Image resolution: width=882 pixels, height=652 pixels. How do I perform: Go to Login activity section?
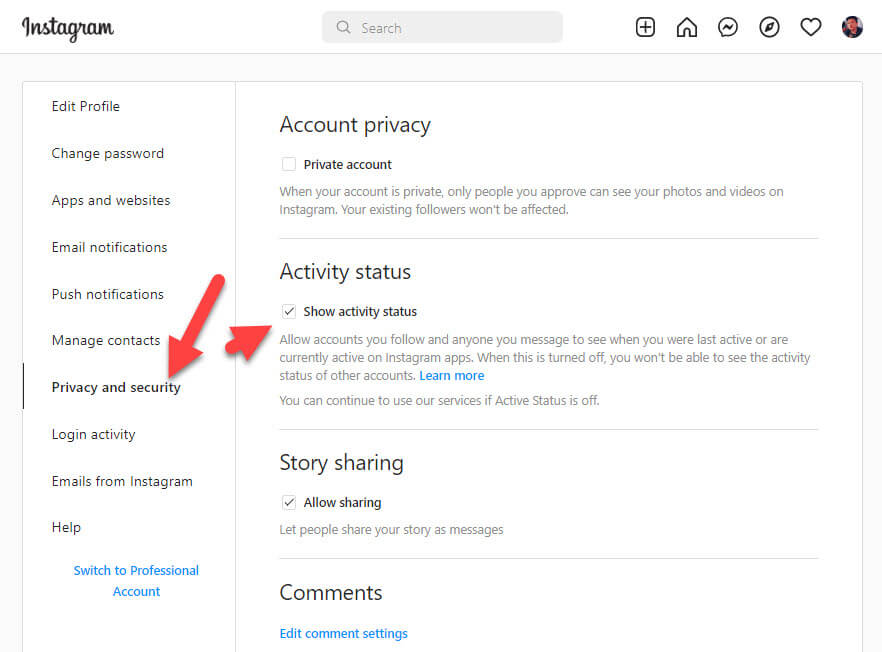tap(94, 434)
